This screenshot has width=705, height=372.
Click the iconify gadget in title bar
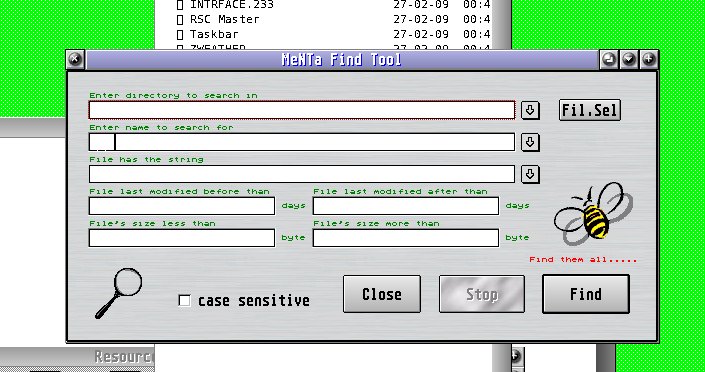coord(609,59)
